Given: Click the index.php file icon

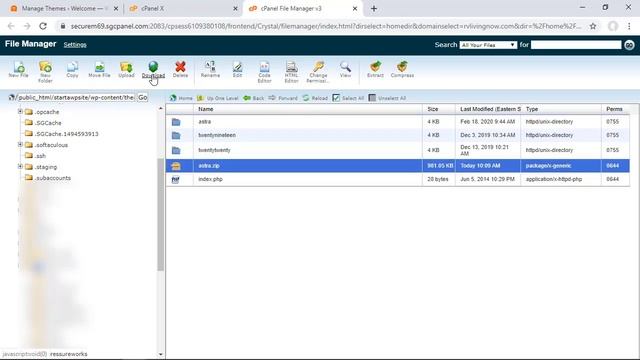Looking at the screenshot, I should point(176,179).
